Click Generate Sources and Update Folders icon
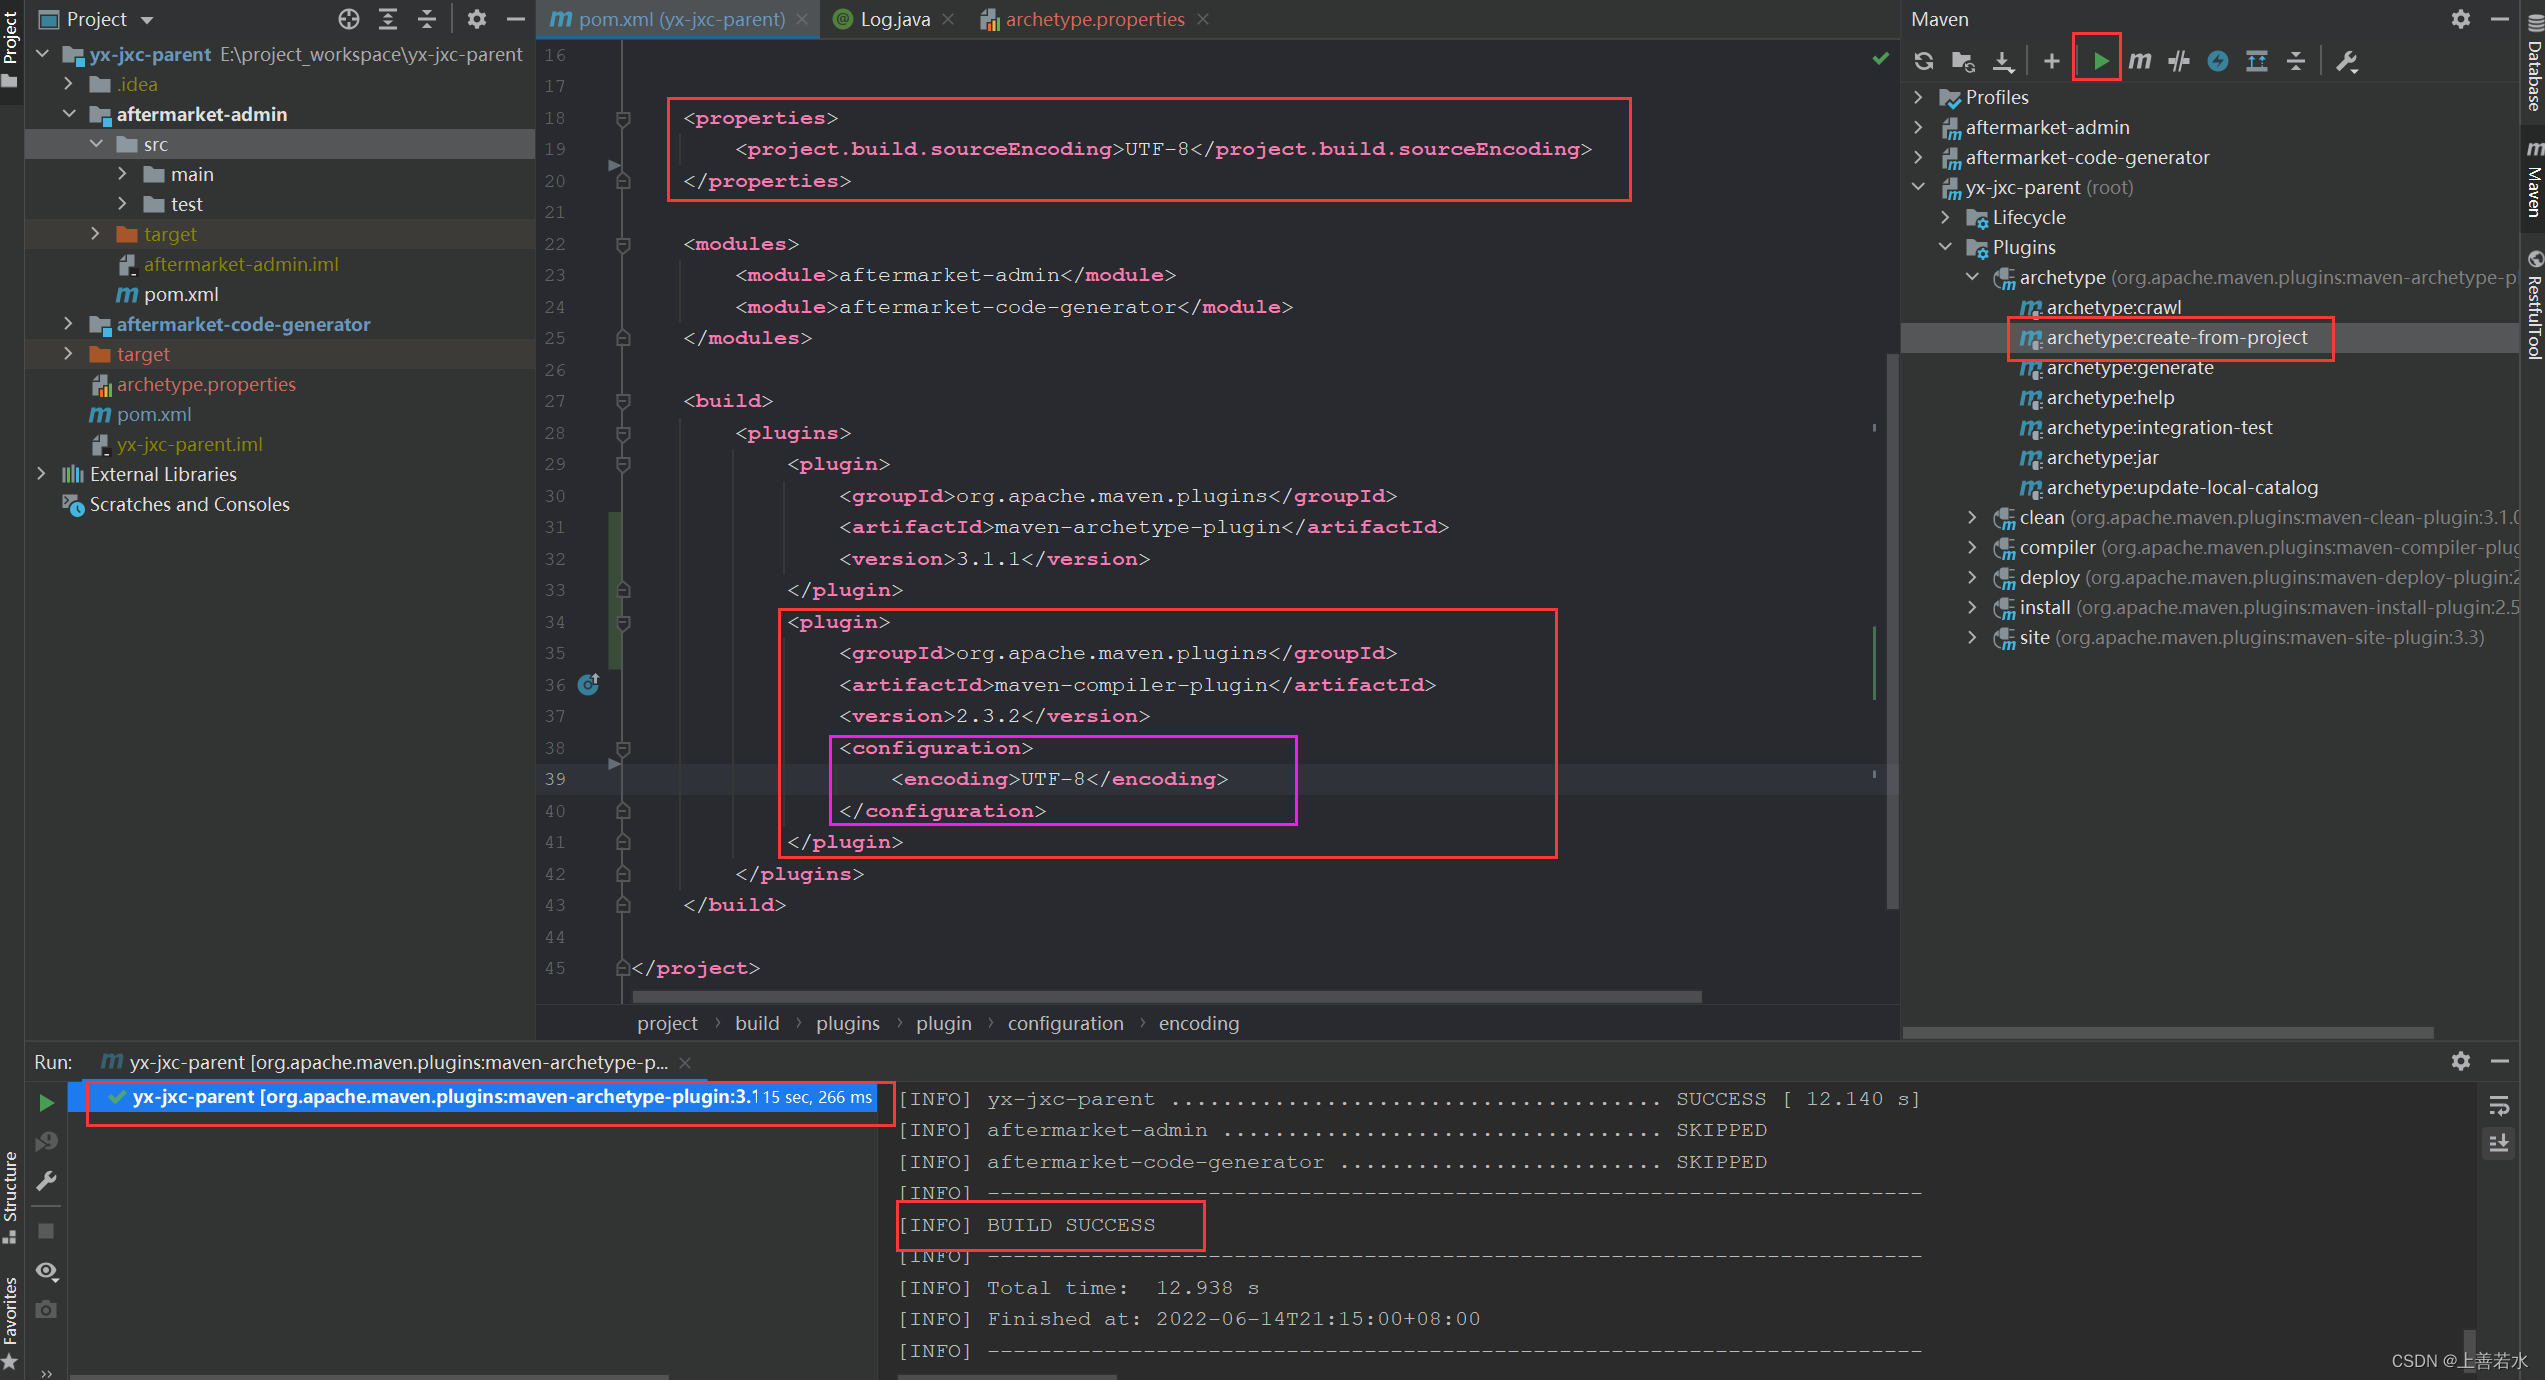Screen dimensions: 2545x1380 tap(1963, 61)
